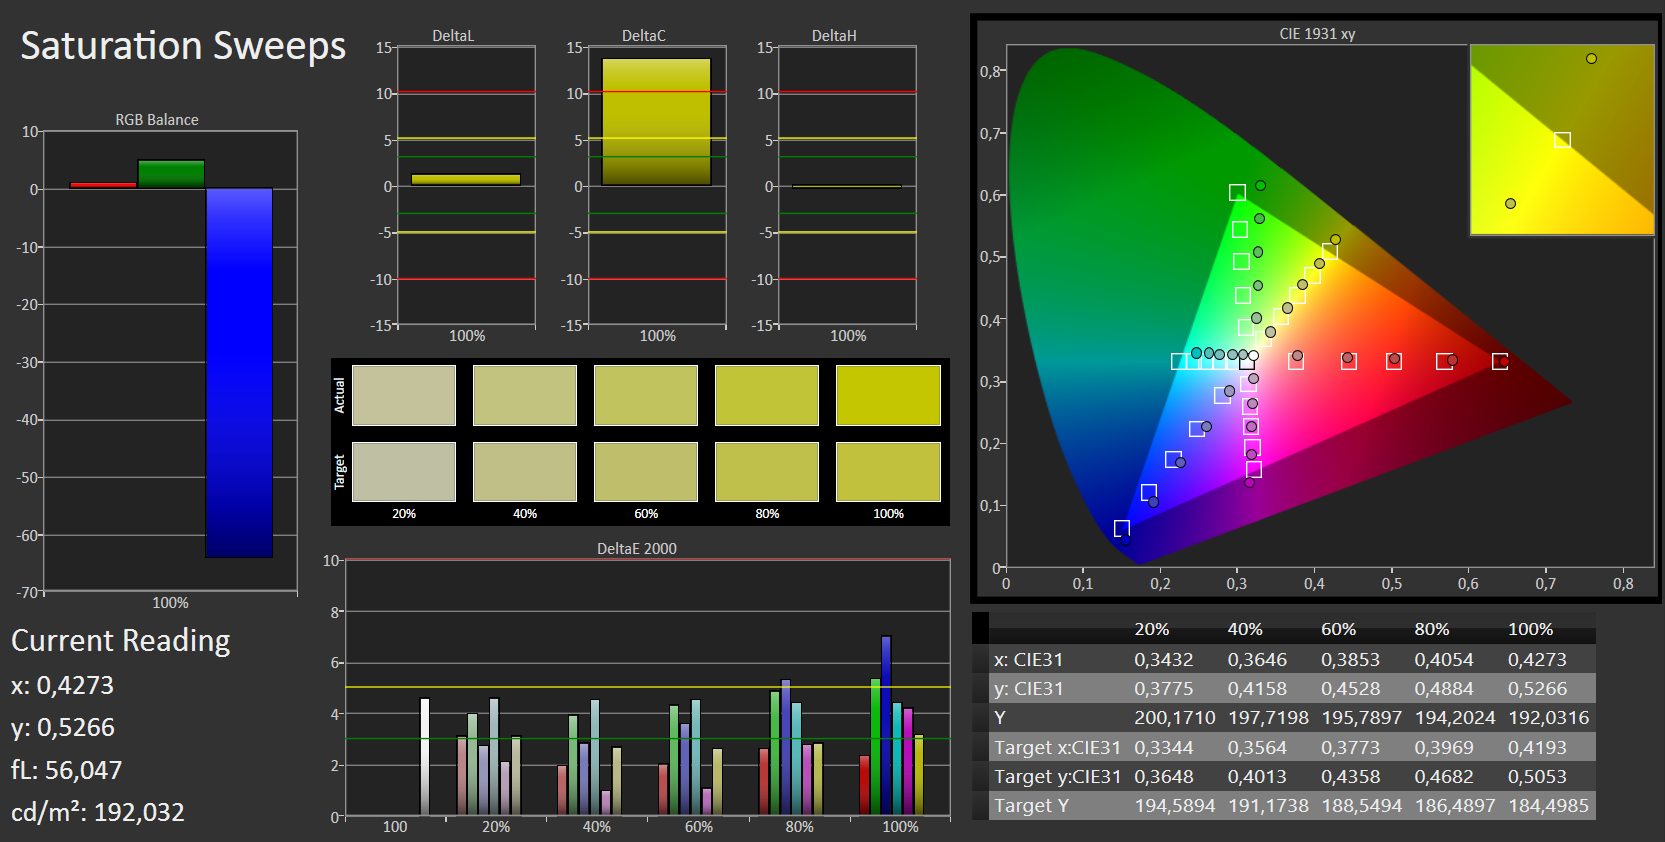The height and width of the screenshot is (842, 1665).
Task: Click the CIE 1931 xy chart title
Action: pos(1317,34)
